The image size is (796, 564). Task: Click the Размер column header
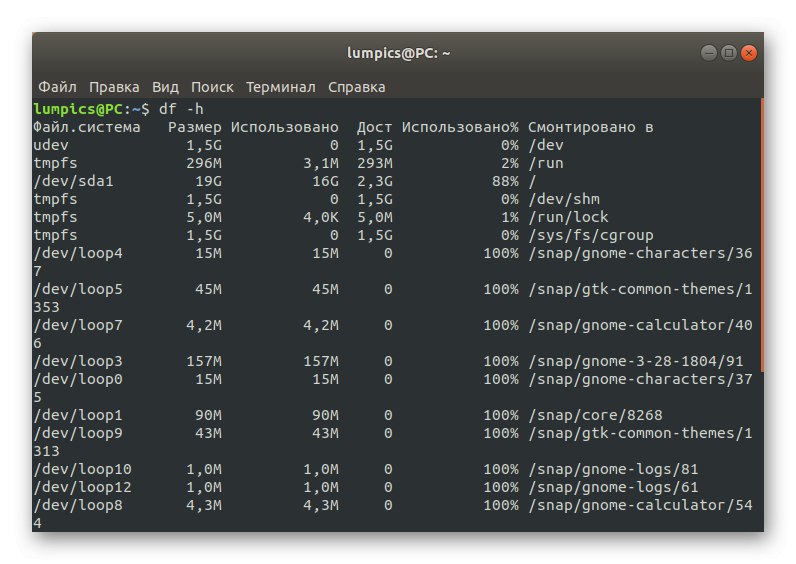[x=194, y=127]
